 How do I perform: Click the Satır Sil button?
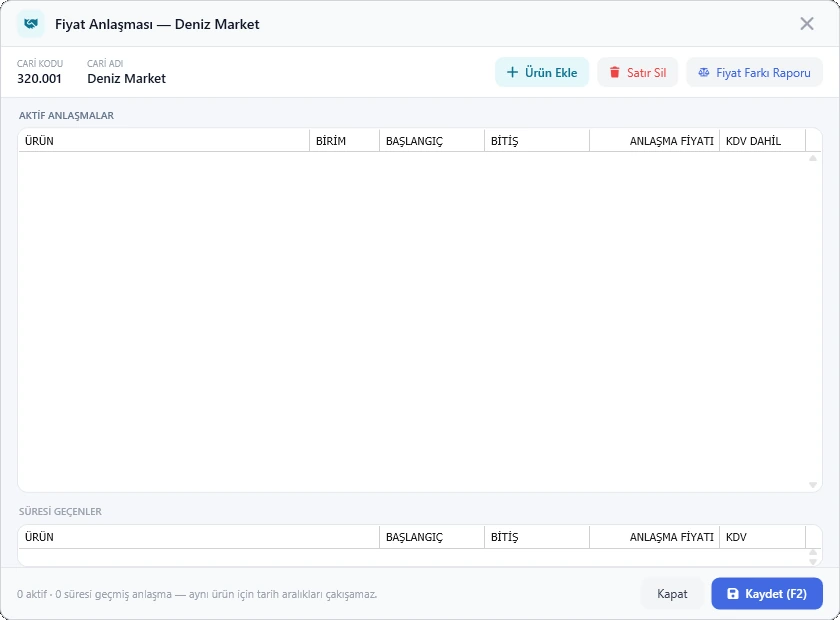pos(638,72)
